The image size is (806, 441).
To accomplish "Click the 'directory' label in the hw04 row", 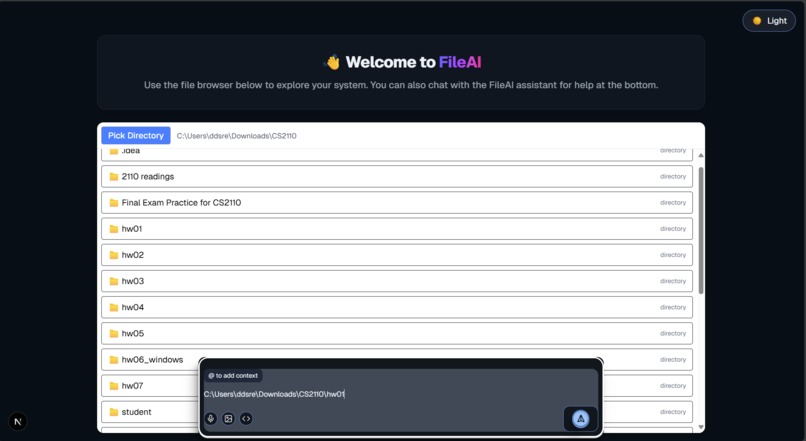I will (673, 307).
